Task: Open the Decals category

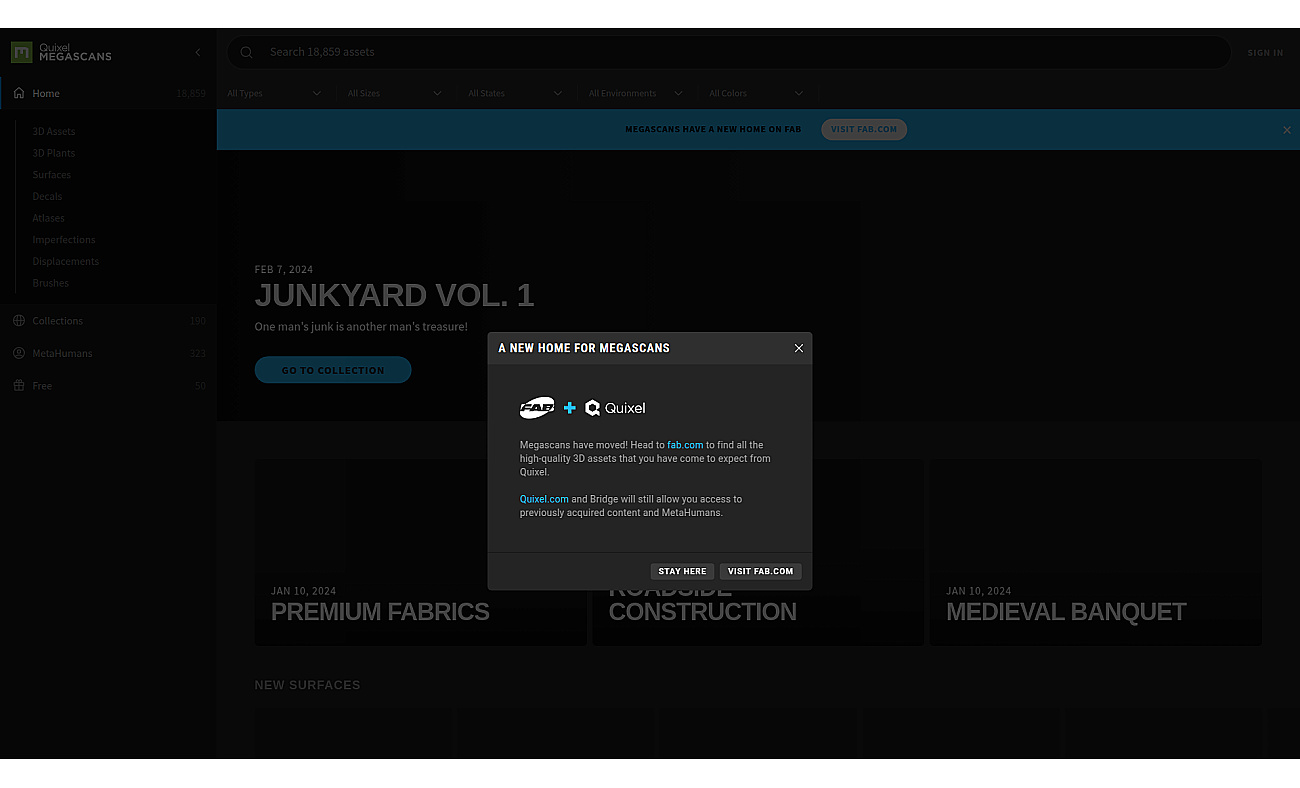Action: pyautogui.click(x=47, y=196)
